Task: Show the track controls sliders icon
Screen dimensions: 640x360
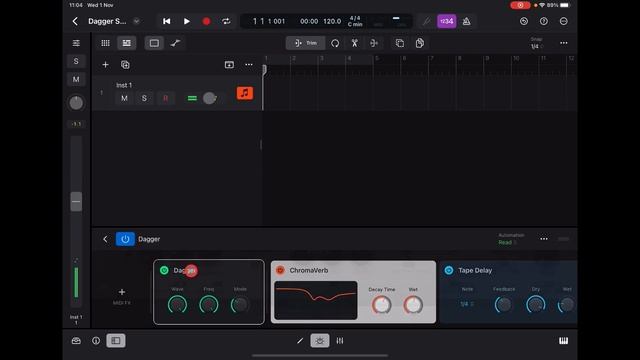Action: point(76,43)
